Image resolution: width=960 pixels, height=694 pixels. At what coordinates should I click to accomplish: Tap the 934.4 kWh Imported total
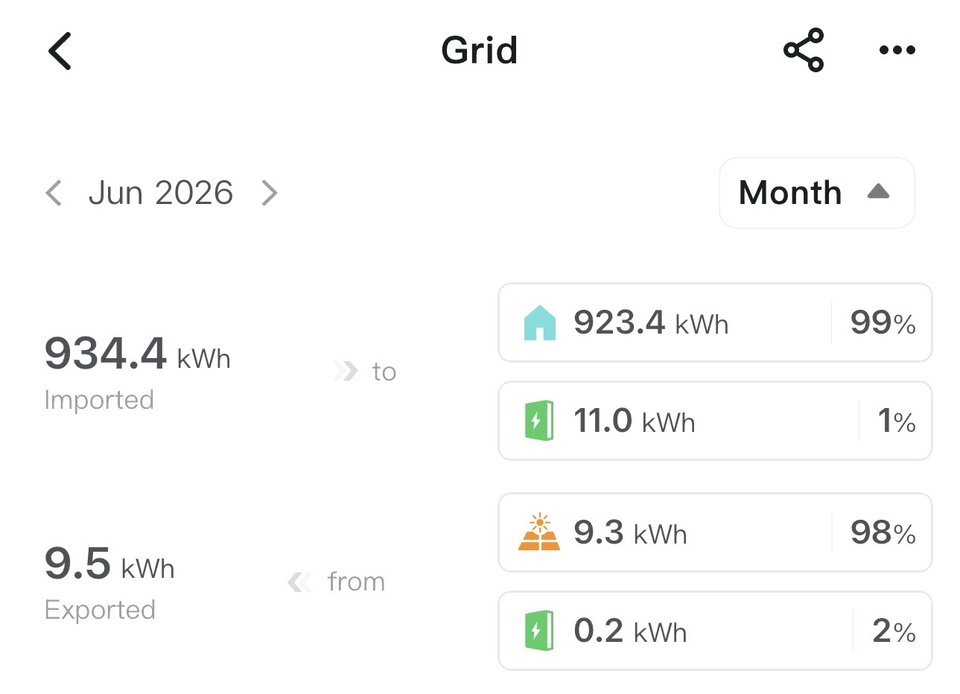[x=137, y=372]
